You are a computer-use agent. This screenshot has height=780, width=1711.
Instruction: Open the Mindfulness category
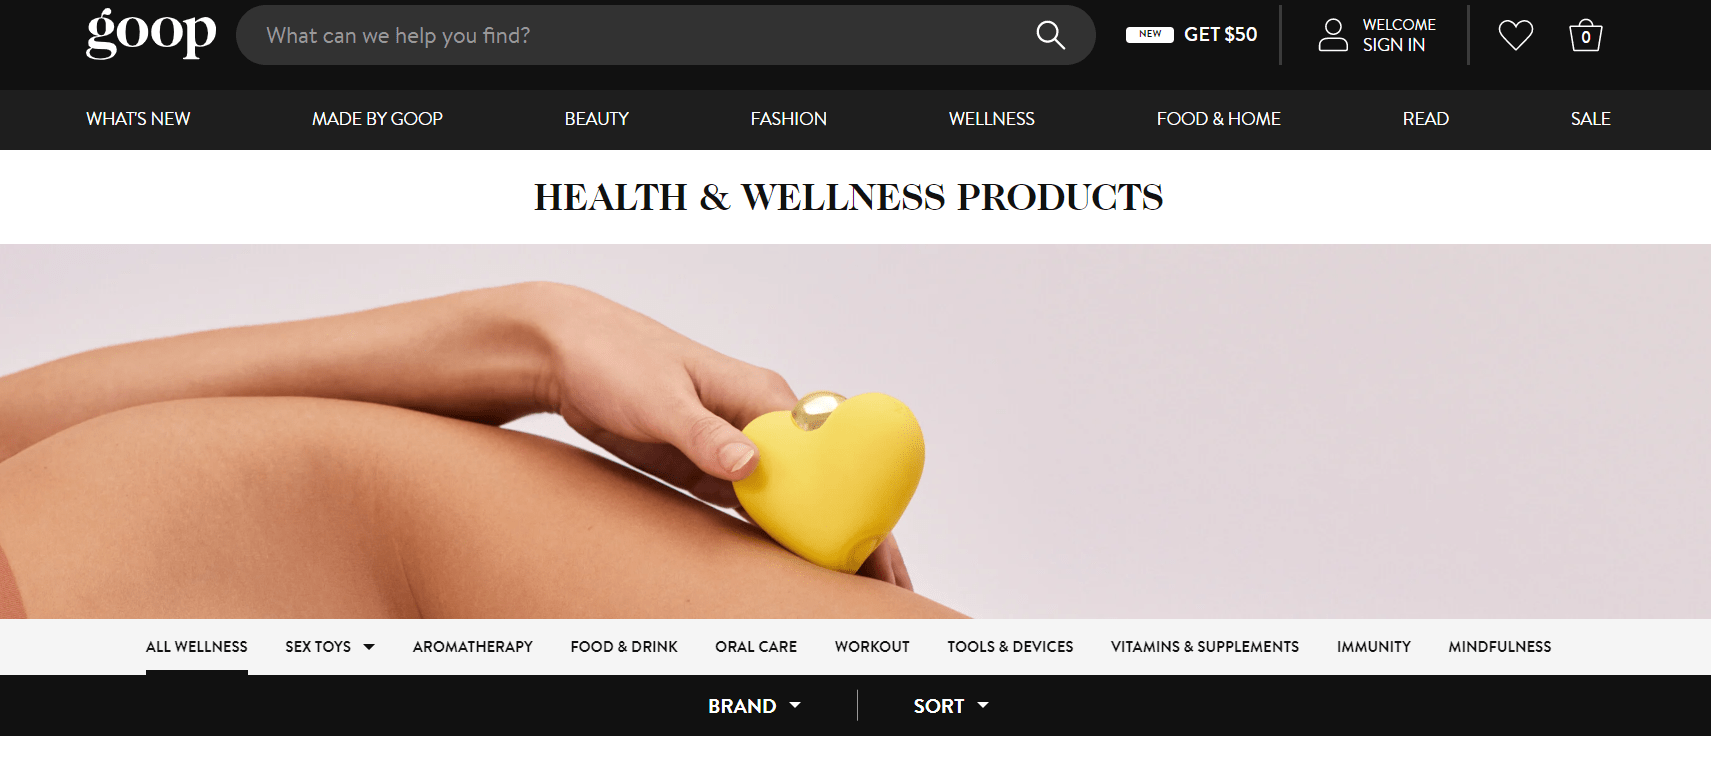pos(1500,647)
